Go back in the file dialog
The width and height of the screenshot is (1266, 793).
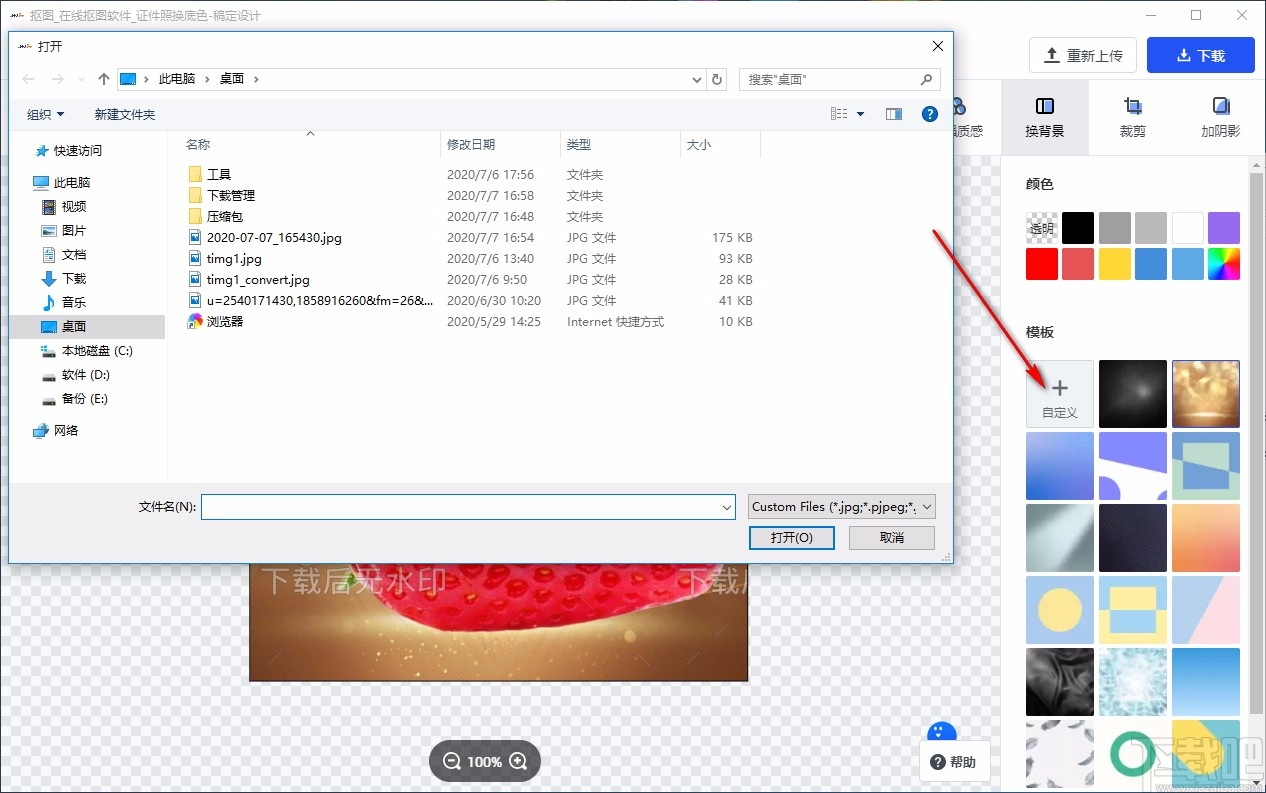29,79
